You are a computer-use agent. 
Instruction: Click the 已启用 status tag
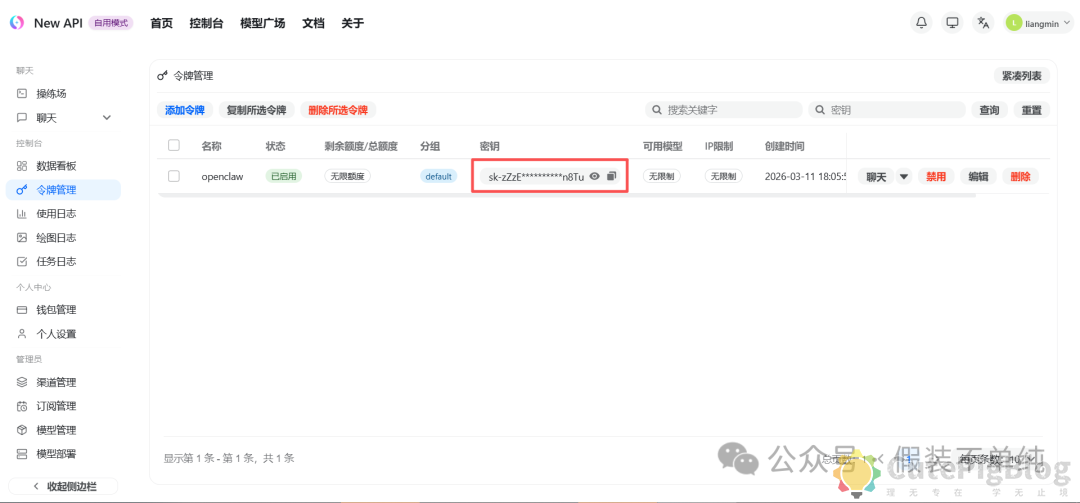284,176
